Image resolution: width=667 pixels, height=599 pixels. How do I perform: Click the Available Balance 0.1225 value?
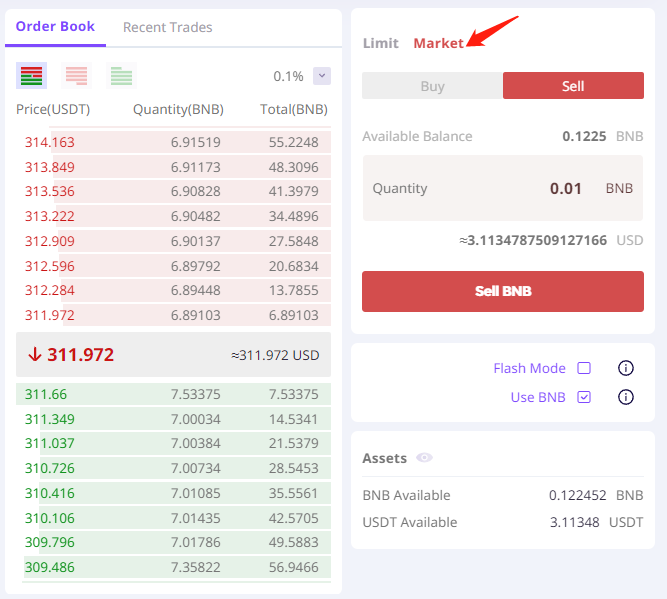[x=584, y=136]
